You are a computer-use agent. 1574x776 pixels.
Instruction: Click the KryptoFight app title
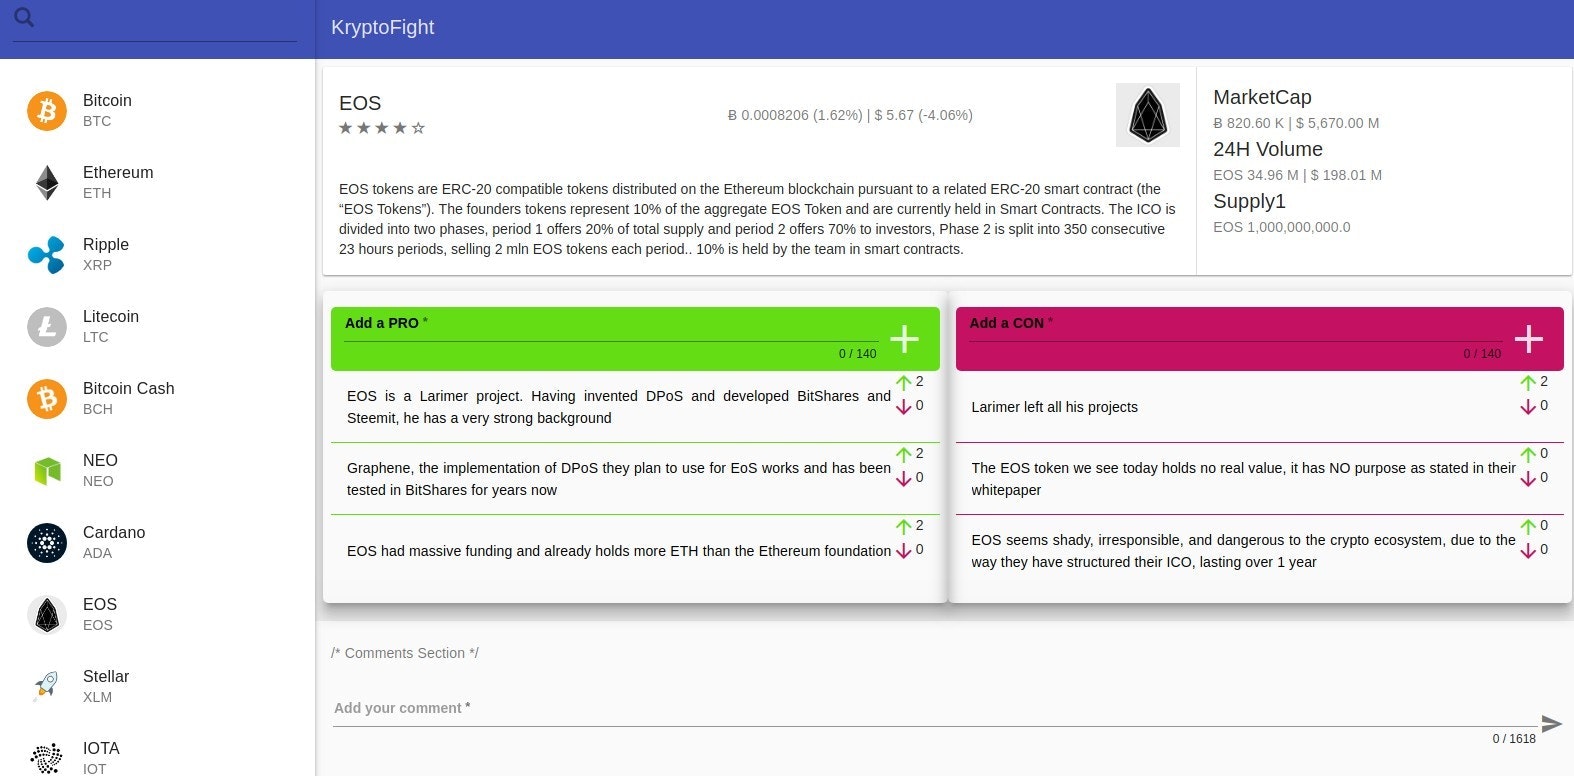pyautogui.click(x=382, y=28)
